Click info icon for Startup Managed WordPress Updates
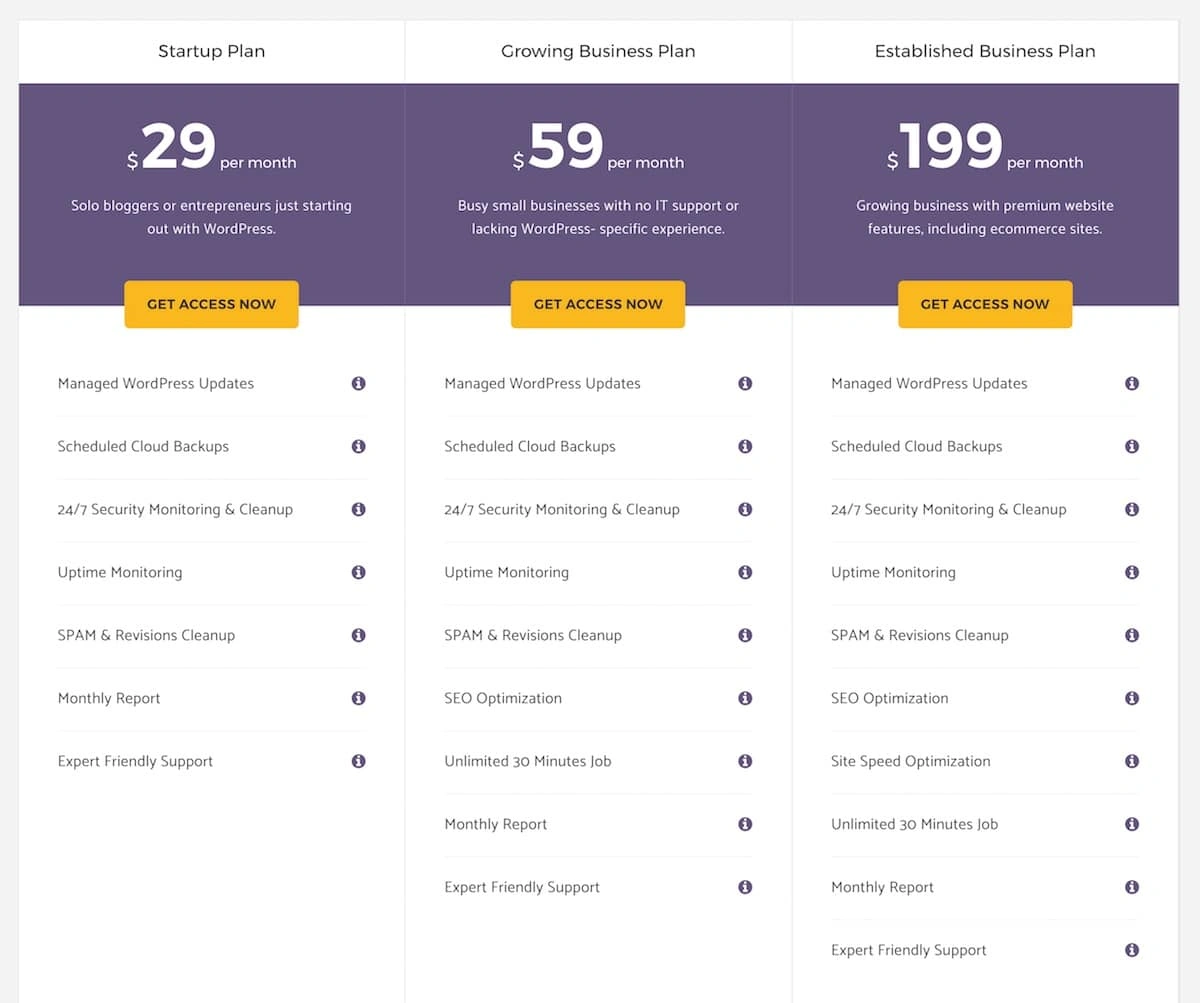This screenshot has width=1200, height=1003. (x=358, y=383)
